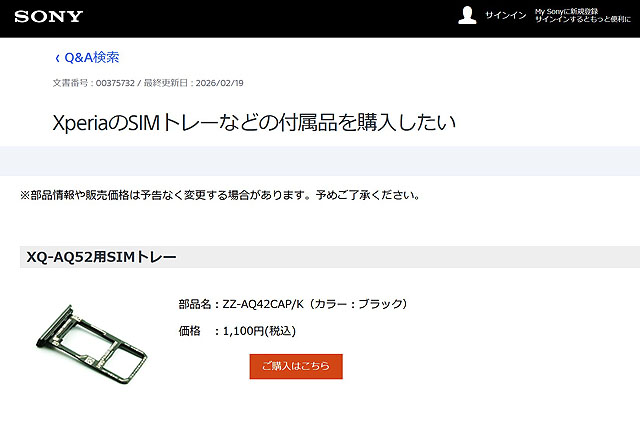Click the カラー:ブラック color label

(x=358, y=304)
